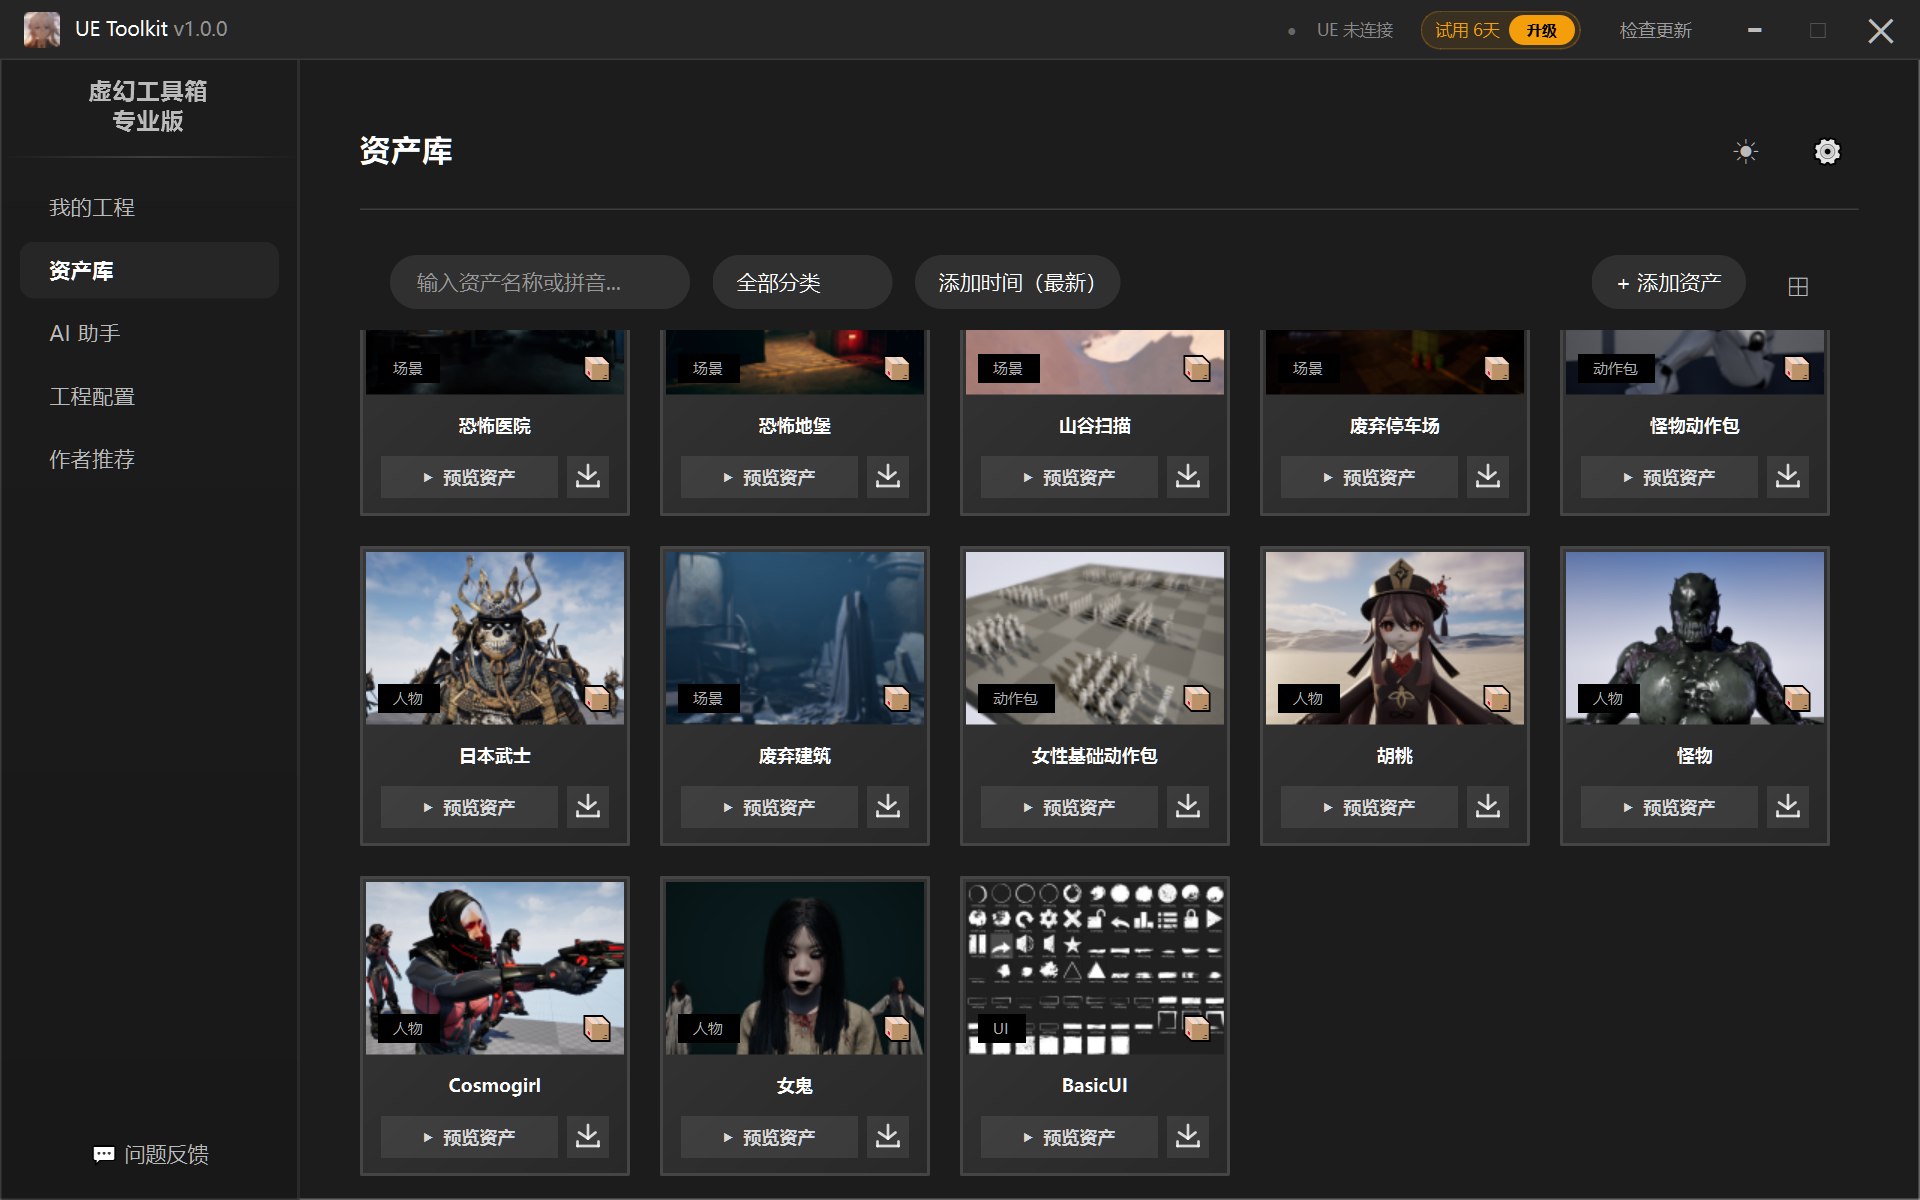The height and width of the screenshot is (1200, 1920).
Task: Switch to grid view layout icon
Action: coord(1798,285)
